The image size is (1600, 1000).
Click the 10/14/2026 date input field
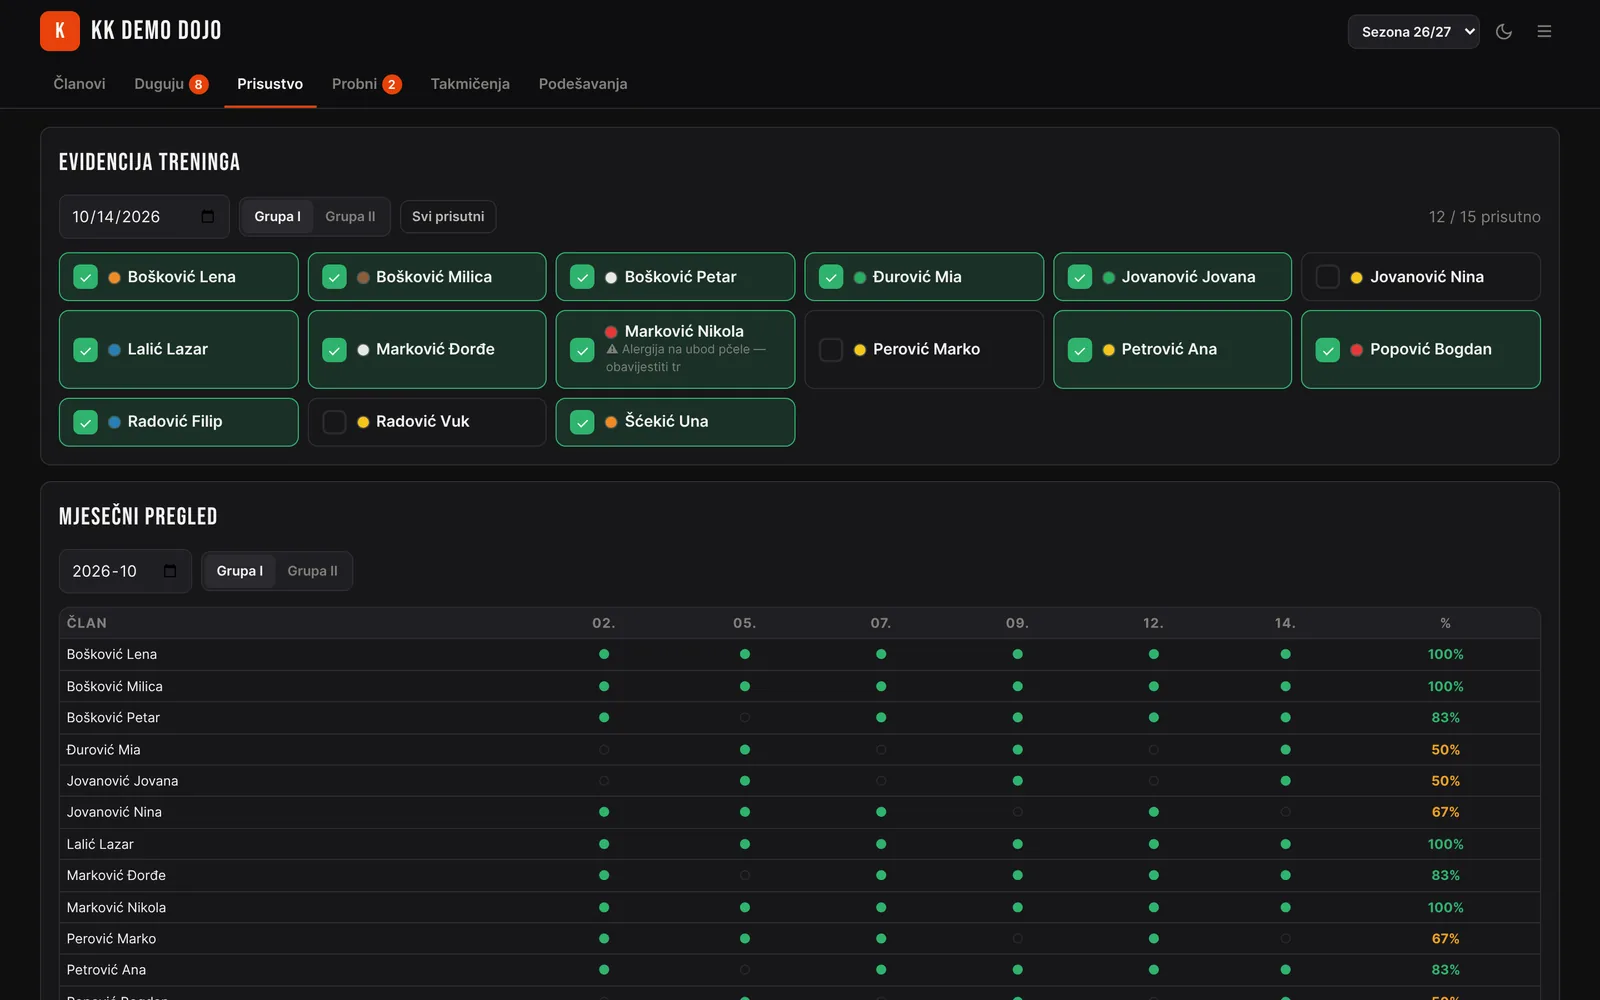tap(144, 217)
